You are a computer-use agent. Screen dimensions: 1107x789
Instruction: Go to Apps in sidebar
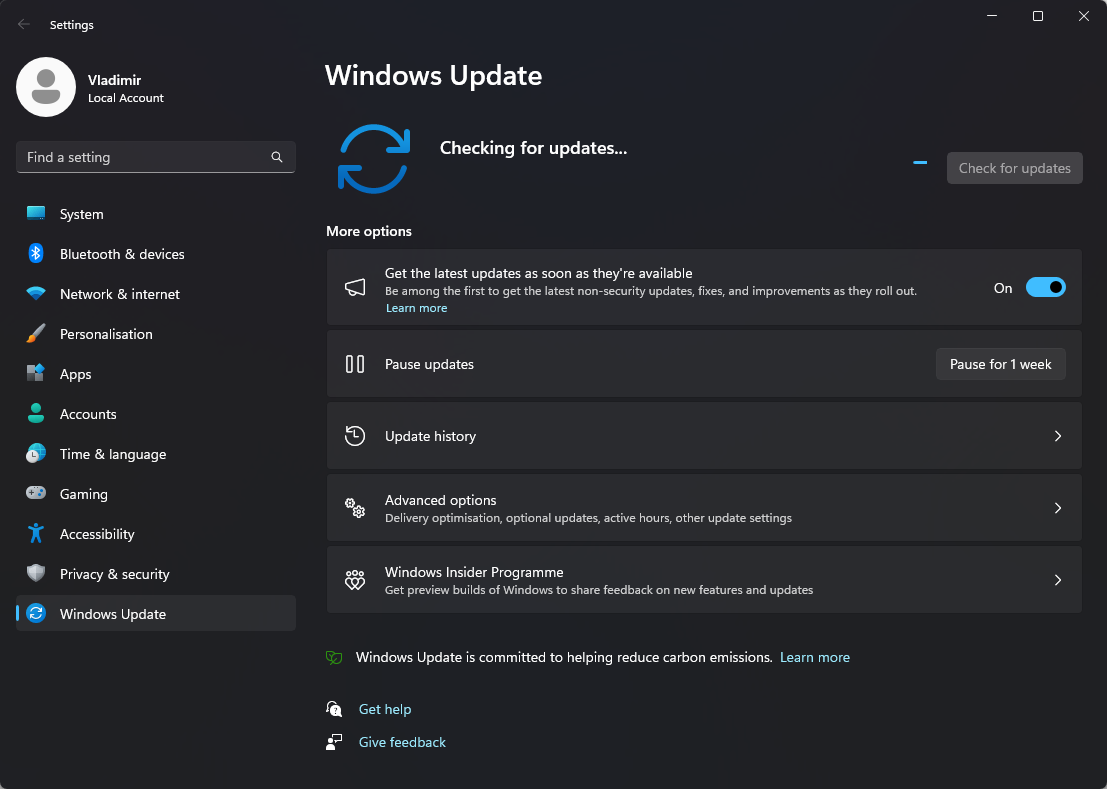[x=75, y=374]
